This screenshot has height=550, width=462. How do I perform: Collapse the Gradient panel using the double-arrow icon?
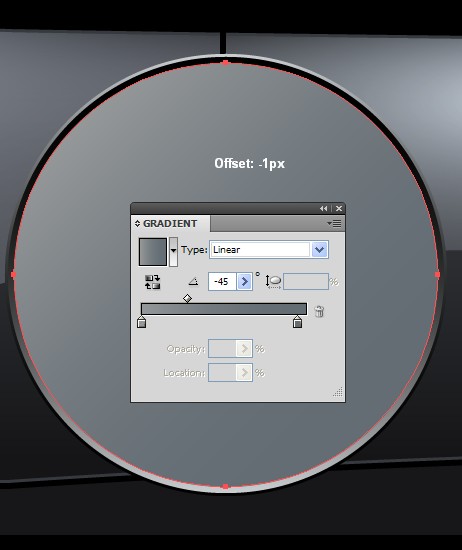pos(323,209)
